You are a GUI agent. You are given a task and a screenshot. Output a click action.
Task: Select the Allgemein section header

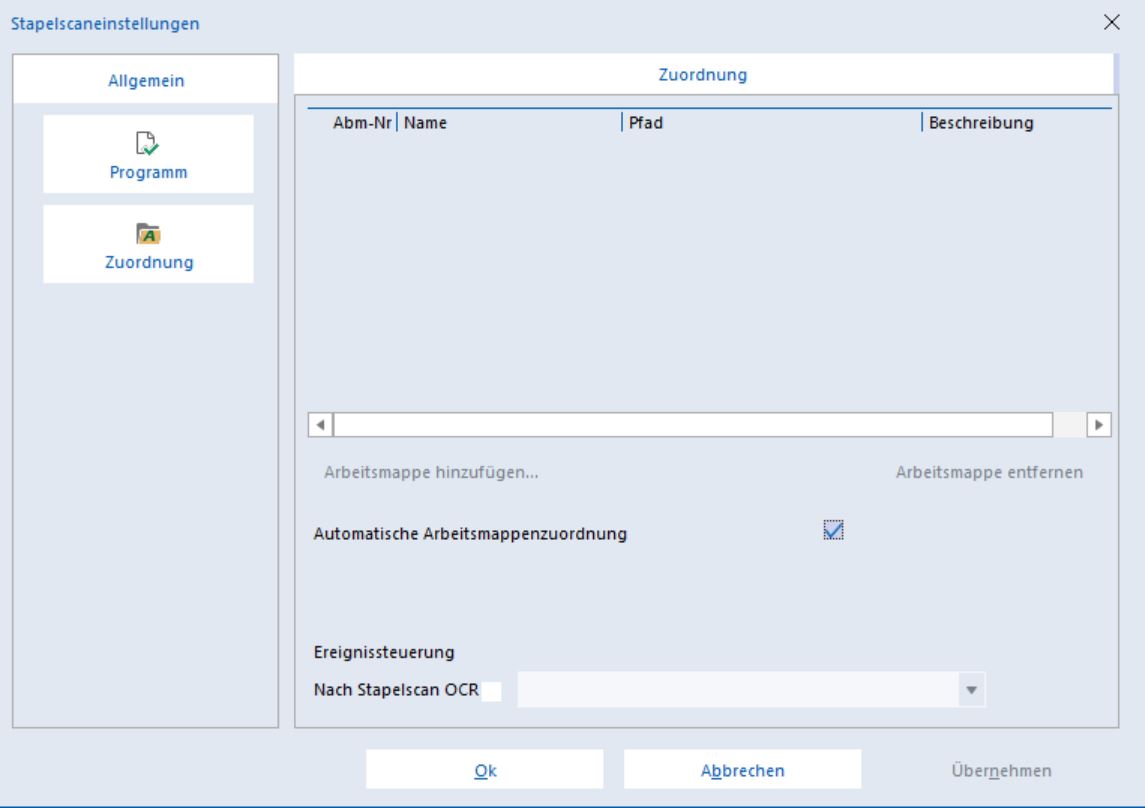[146, 80]
